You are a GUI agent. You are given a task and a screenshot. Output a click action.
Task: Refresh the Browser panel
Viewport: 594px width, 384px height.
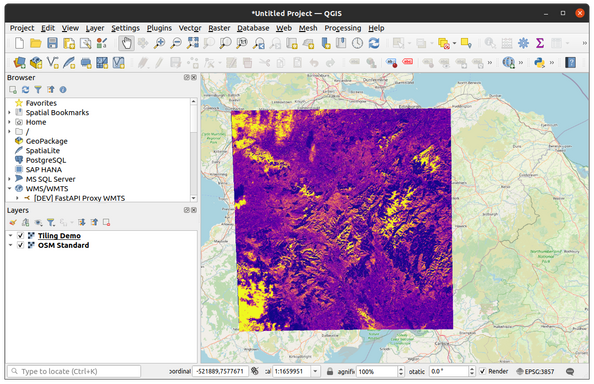25,90
